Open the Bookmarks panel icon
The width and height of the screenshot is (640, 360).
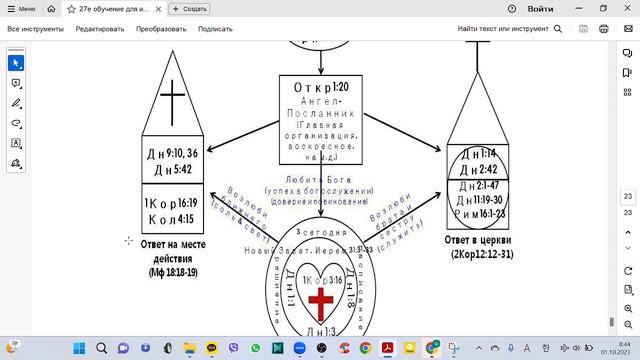[x=628, y=73]
